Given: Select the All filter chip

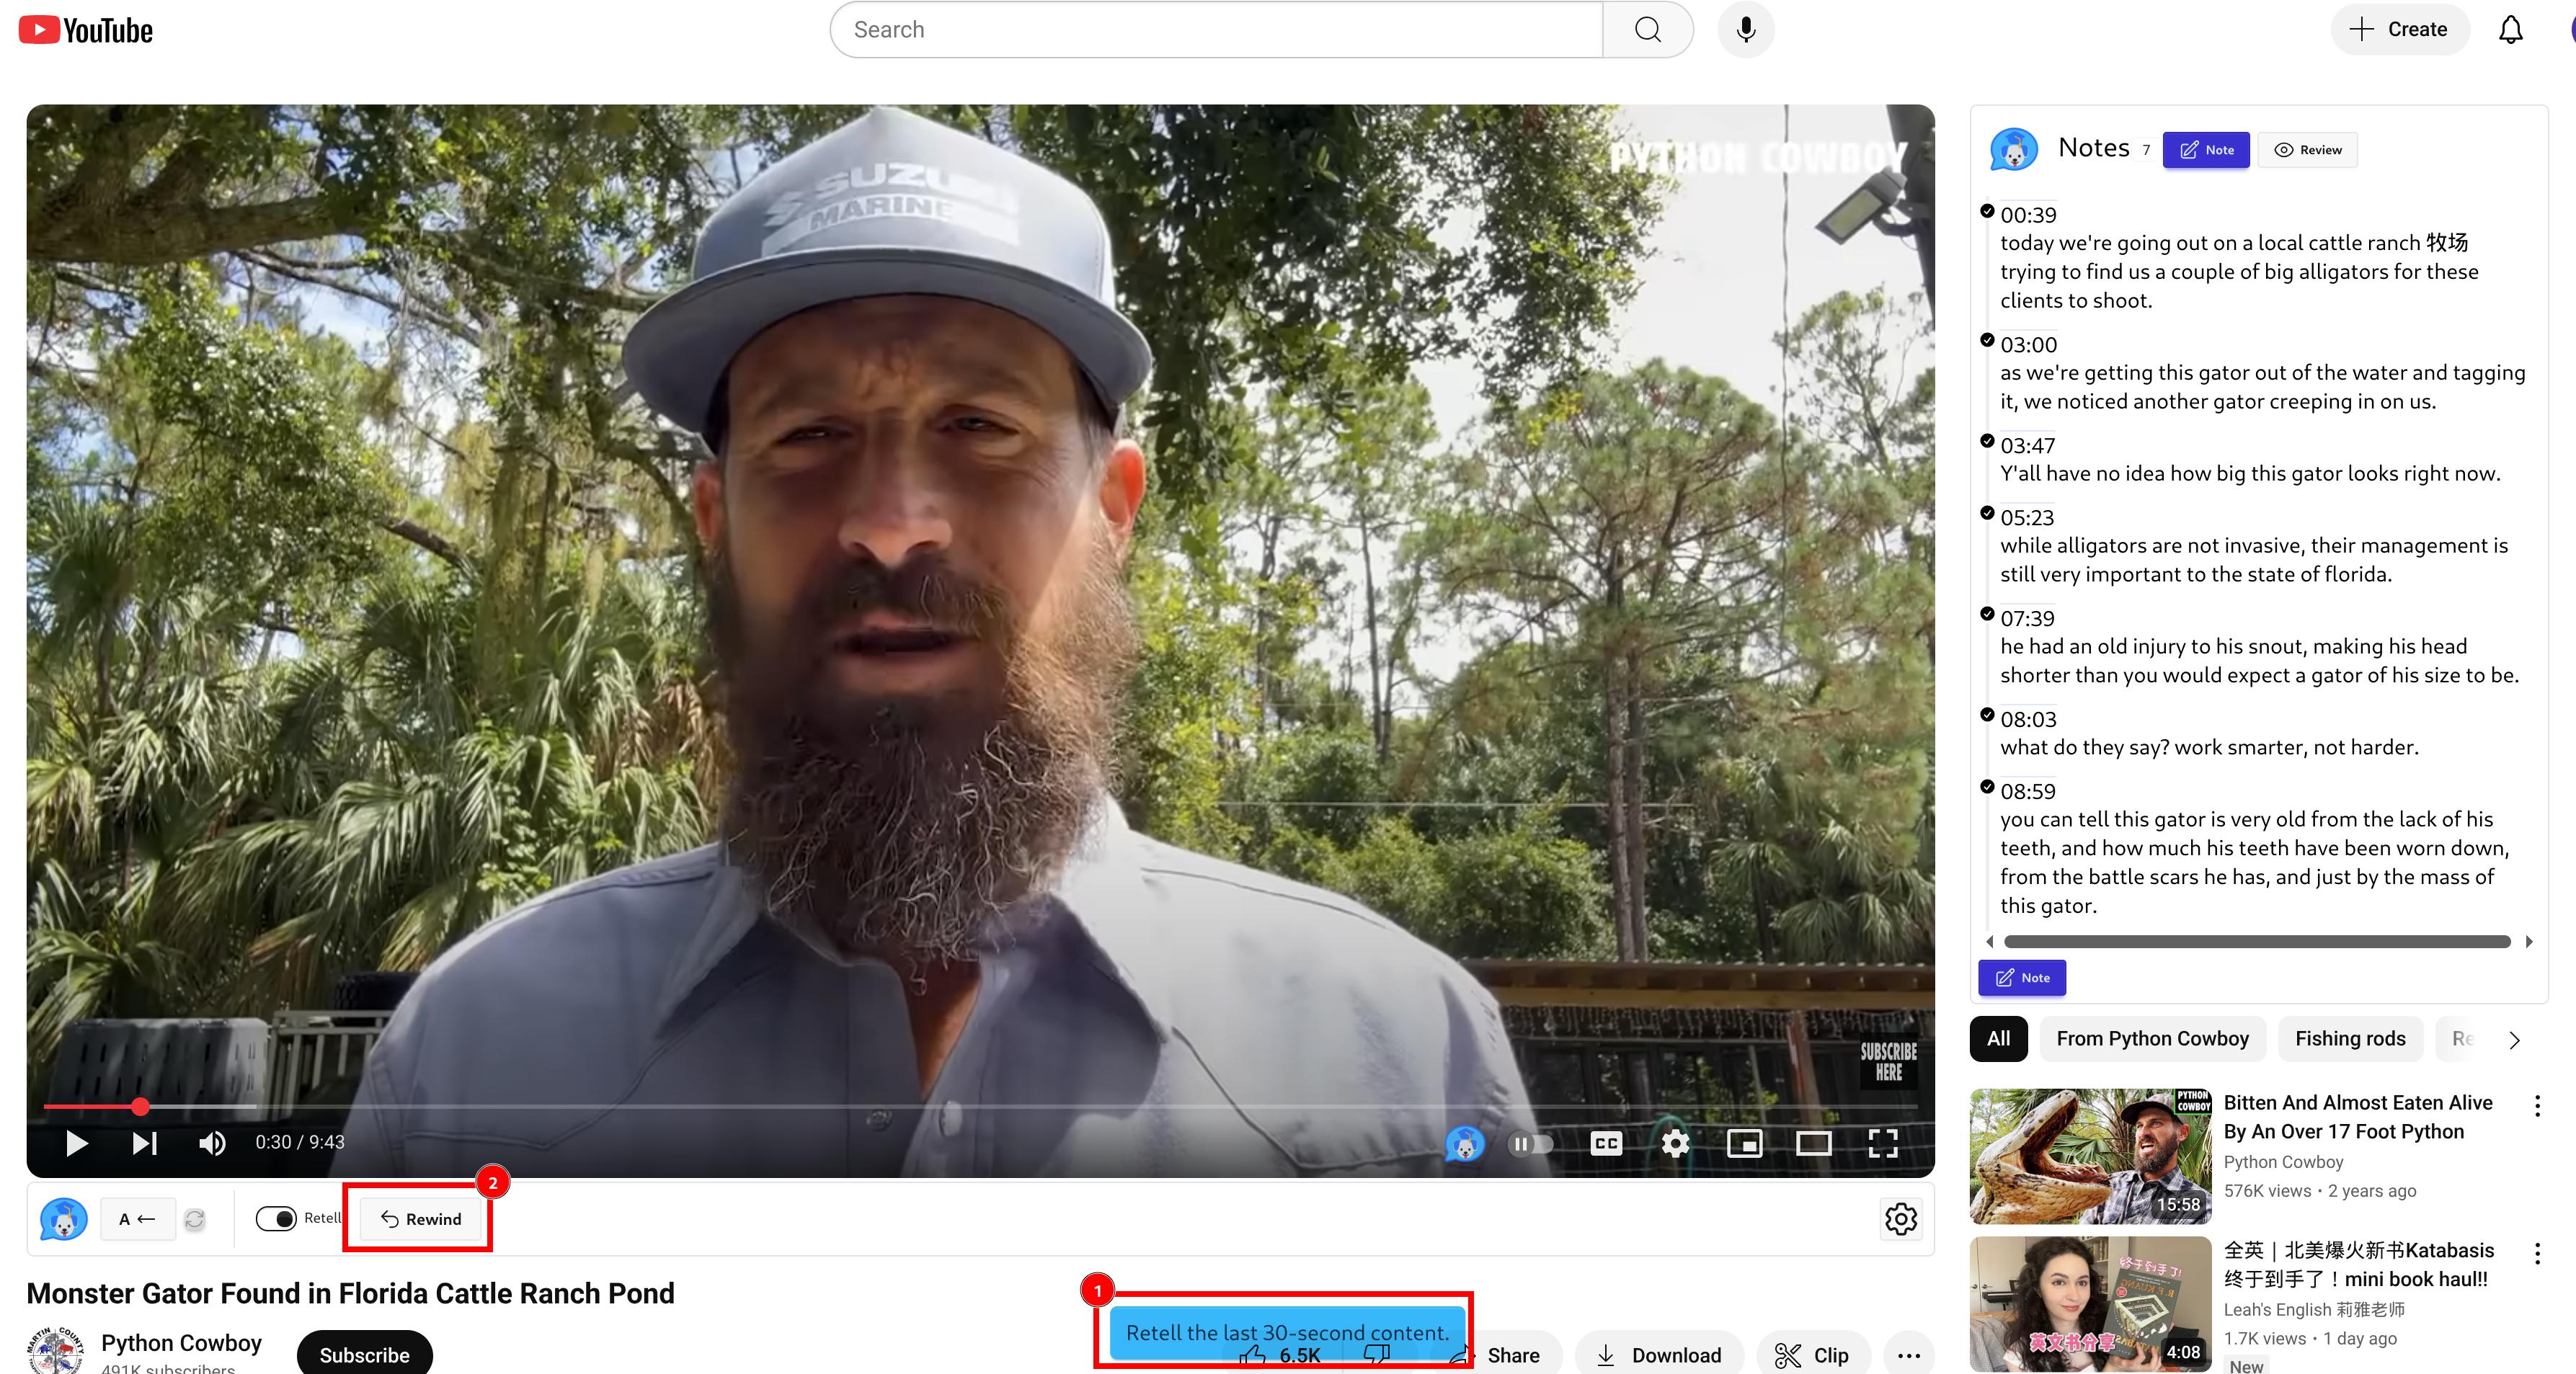Looking at the screenshot, I should tap(1998, 1039).
